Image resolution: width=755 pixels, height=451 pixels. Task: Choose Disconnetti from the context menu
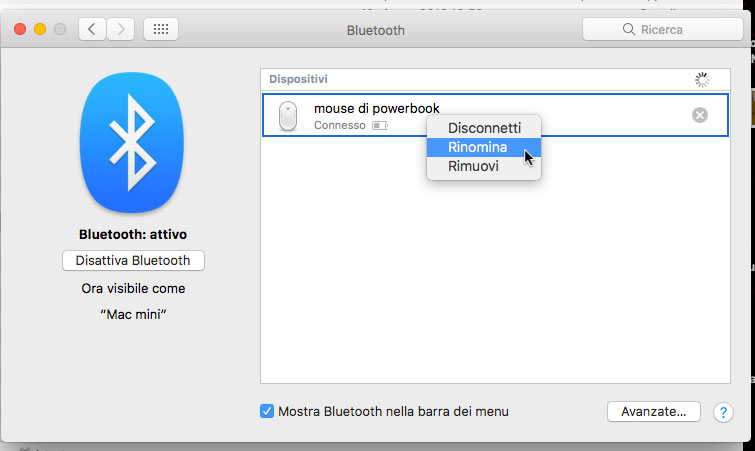tap(484, 128)
